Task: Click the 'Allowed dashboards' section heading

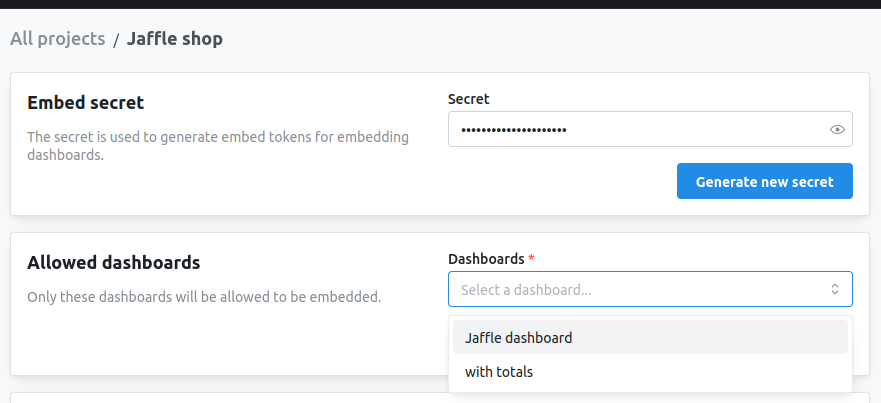Action: pyautogui.click(x=113, y=262)
